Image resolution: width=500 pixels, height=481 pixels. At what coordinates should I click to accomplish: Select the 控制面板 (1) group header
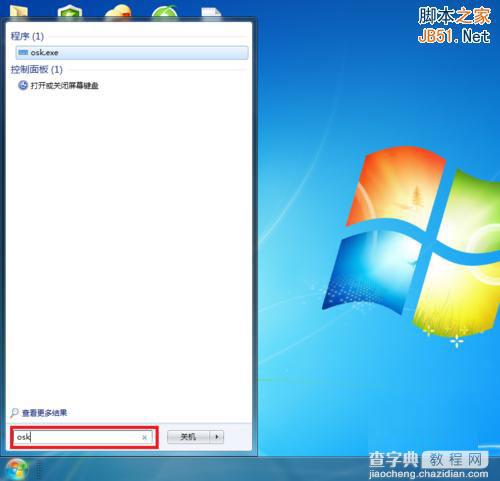(x=37, y=69)
